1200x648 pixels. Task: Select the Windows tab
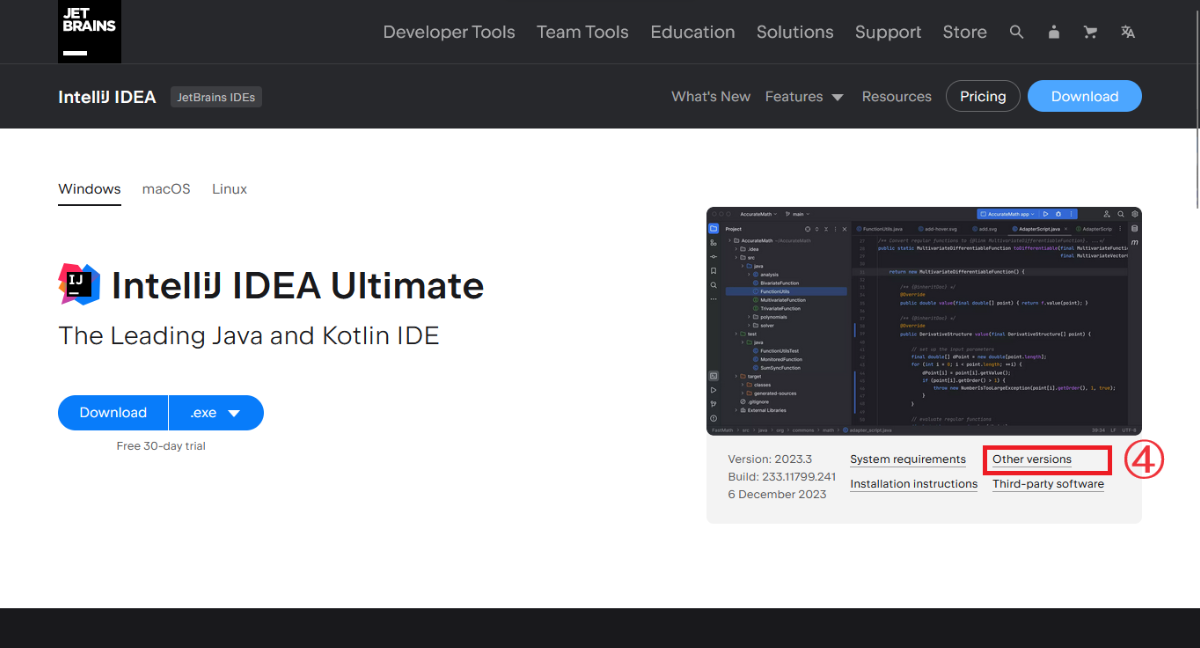tap(89, 189)
